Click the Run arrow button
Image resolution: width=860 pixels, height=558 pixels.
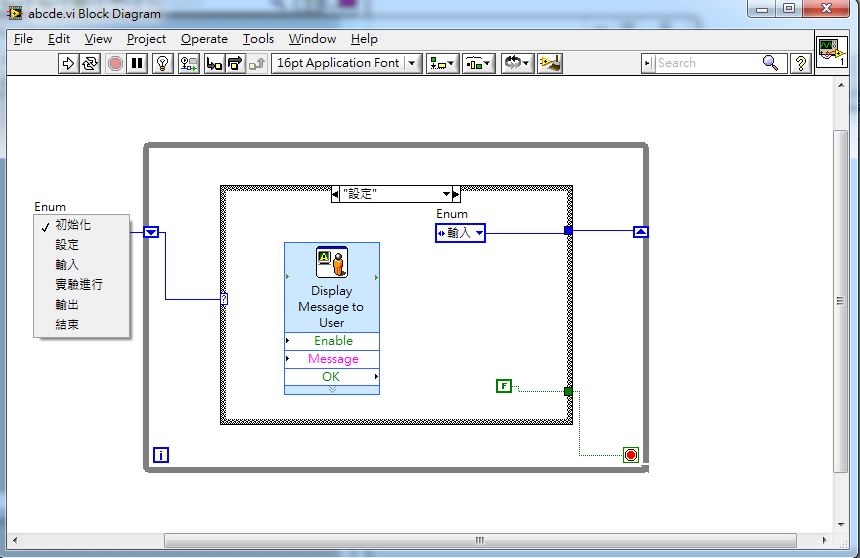pos(68,64)
